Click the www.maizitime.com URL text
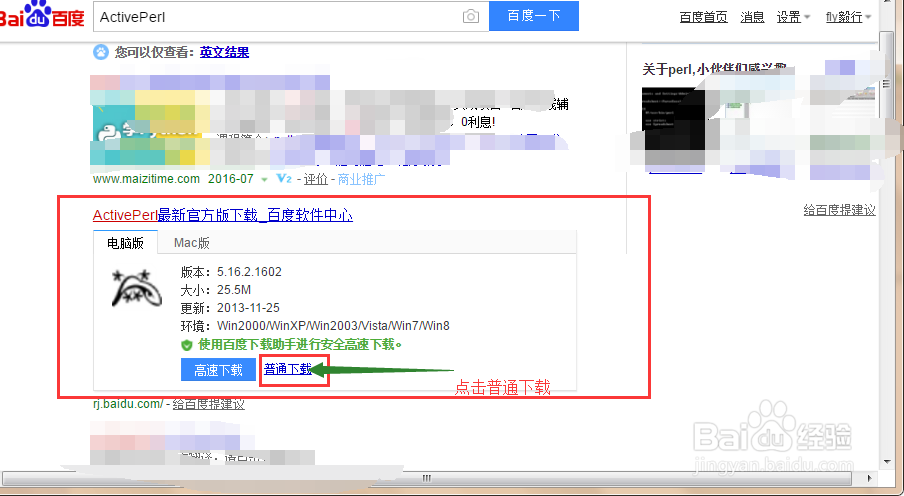 [146, 179]
